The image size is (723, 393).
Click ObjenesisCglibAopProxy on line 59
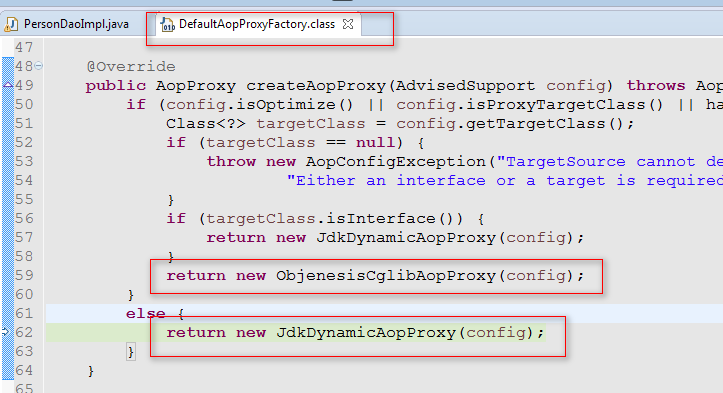385,275
